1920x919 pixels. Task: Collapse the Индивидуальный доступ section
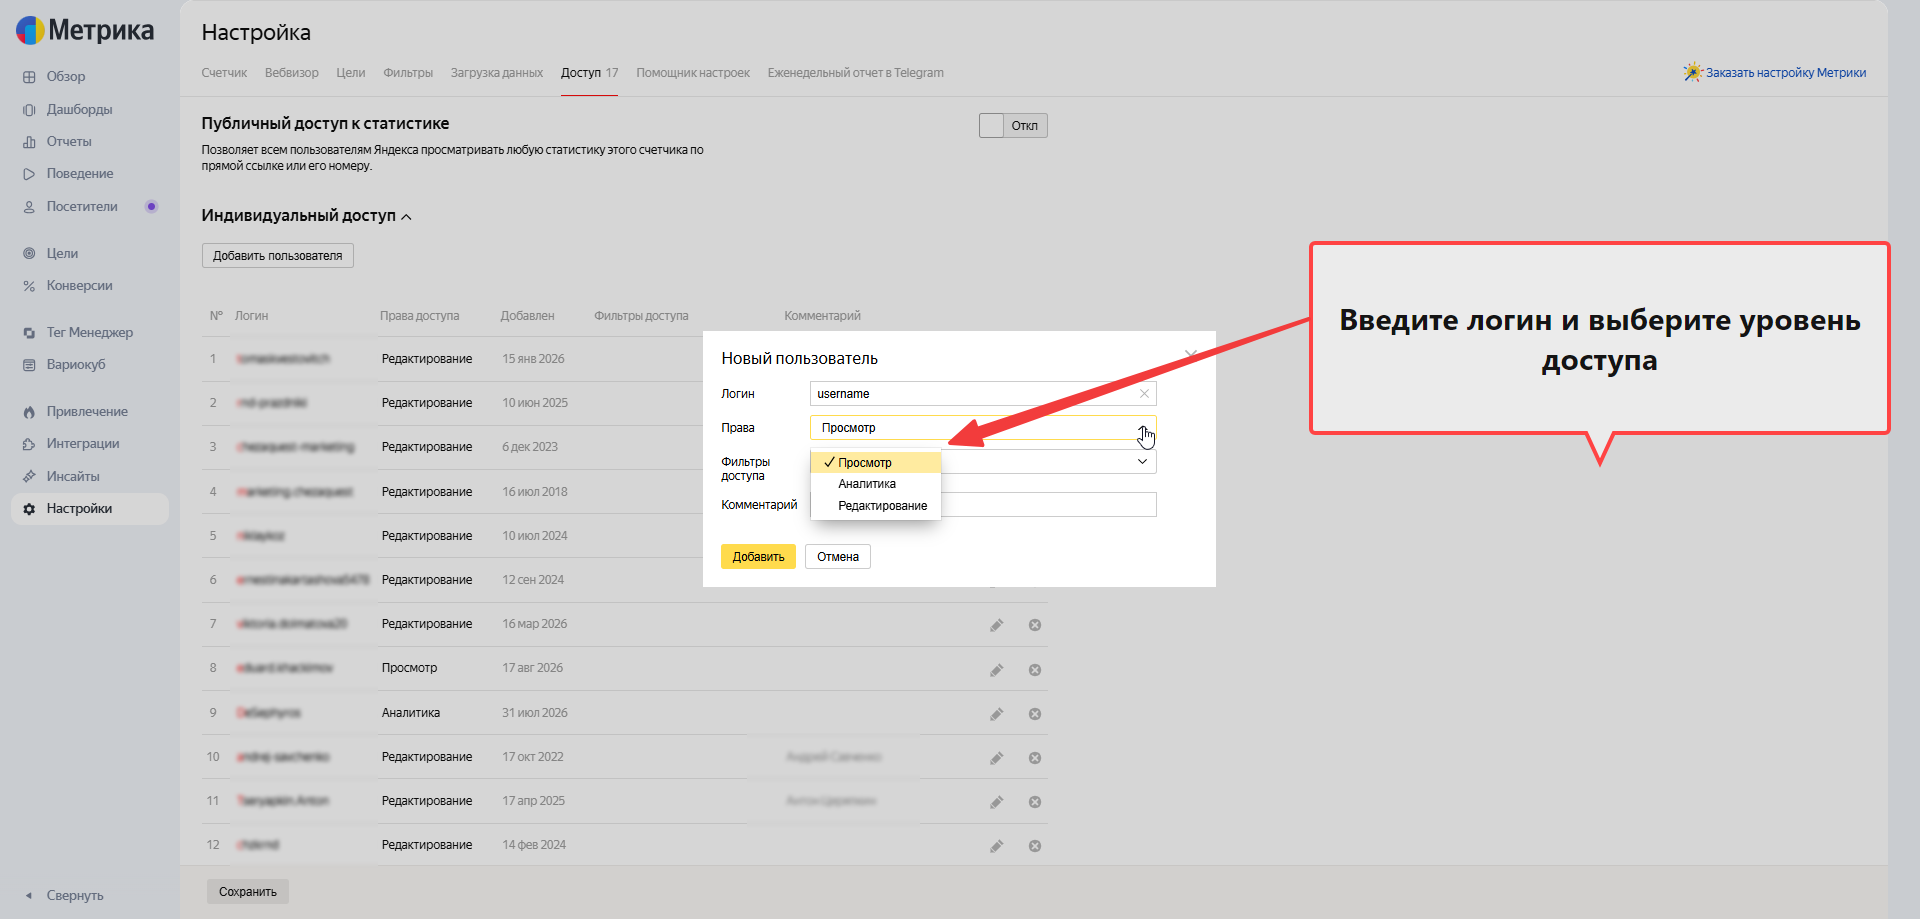(307, 216)
